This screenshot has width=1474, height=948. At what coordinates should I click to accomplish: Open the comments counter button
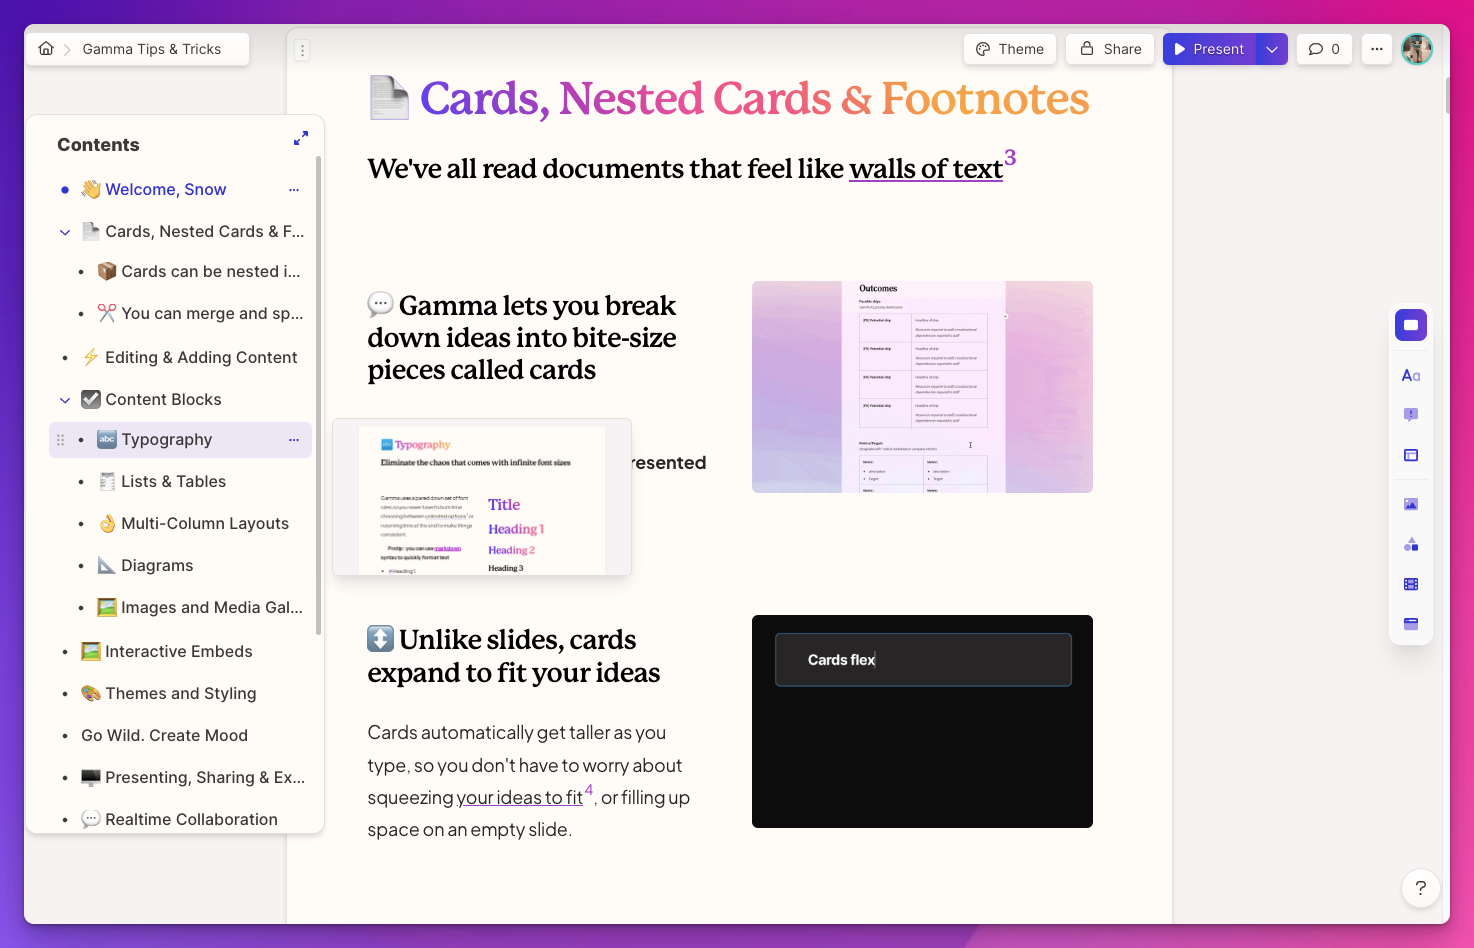(1324, 49)
